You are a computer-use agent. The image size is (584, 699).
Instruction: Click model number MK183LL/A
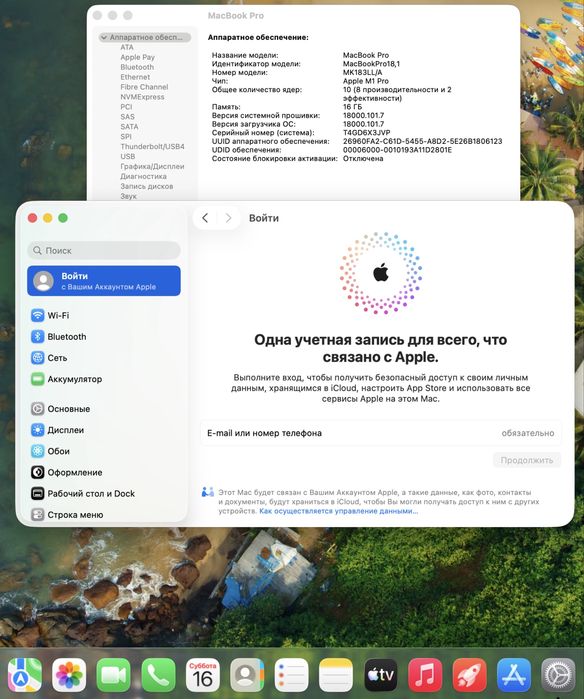362,72
